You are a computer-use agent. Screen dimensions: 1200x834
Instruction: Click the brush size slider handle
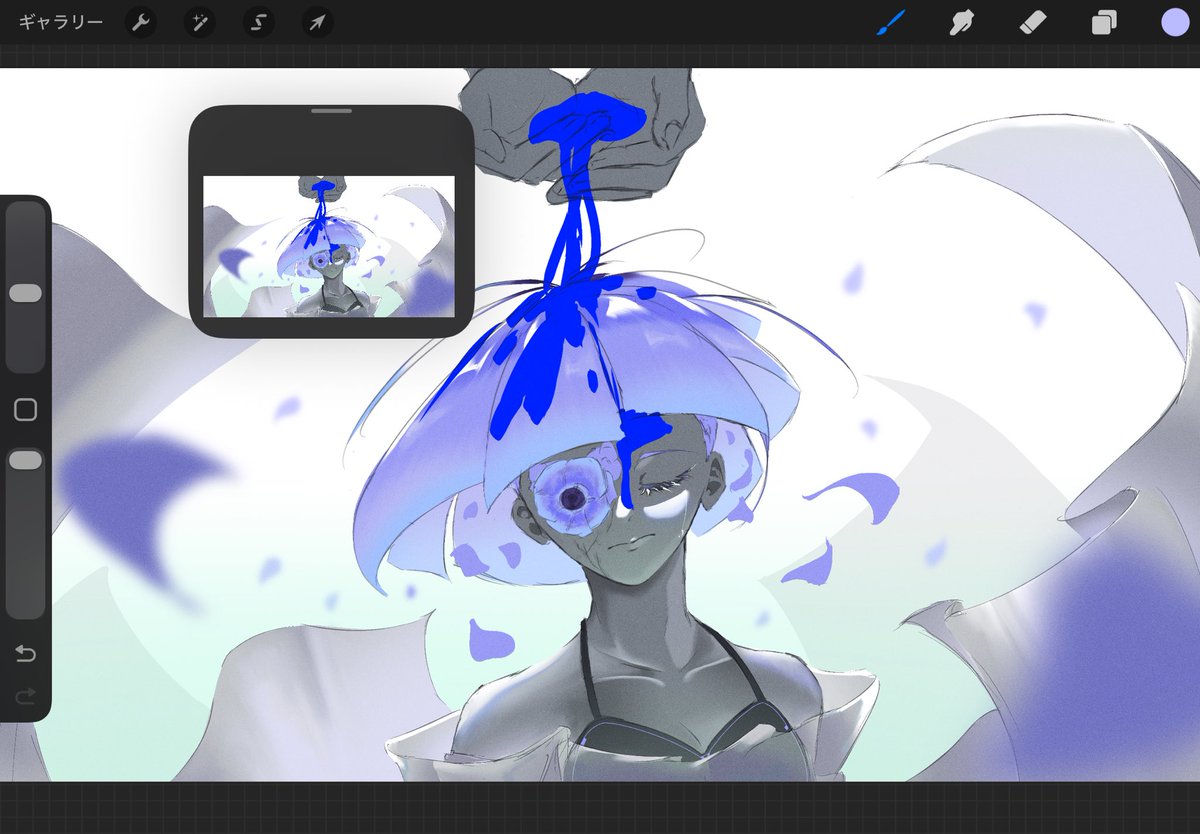[25, 293]
